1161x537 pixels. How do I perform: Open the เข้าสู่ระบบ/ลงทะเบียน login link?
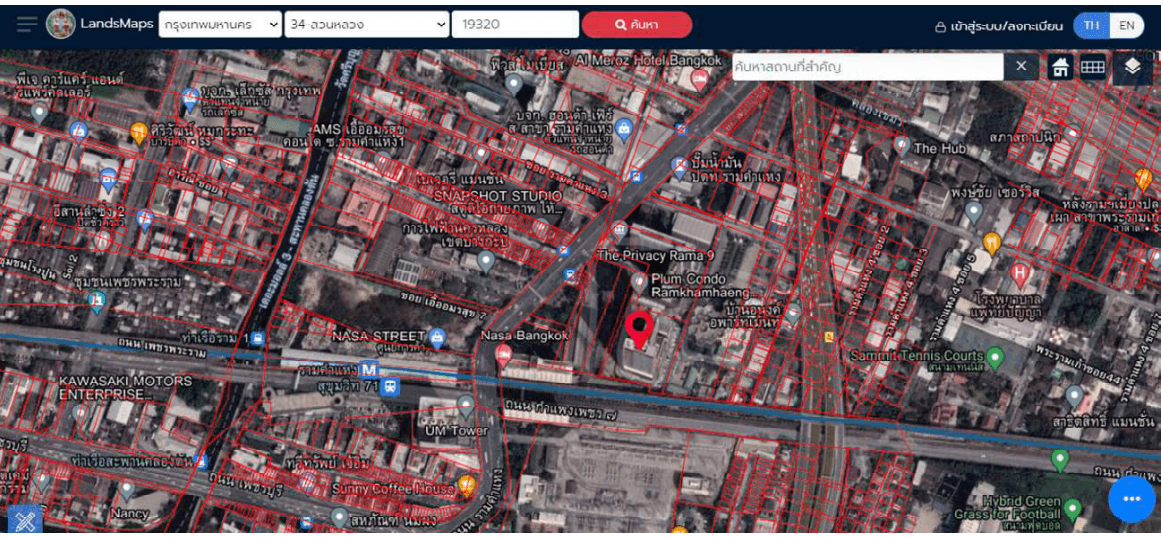(x=999, y=26)
